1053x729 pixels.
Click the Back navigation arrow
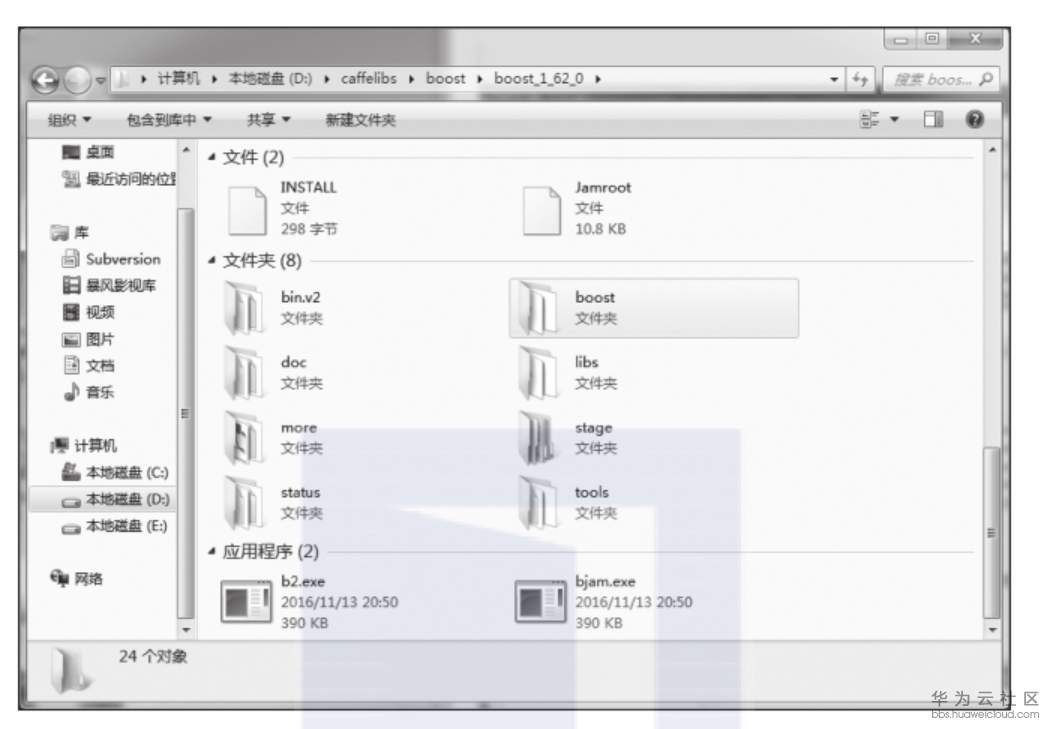(x=45, y=81)
